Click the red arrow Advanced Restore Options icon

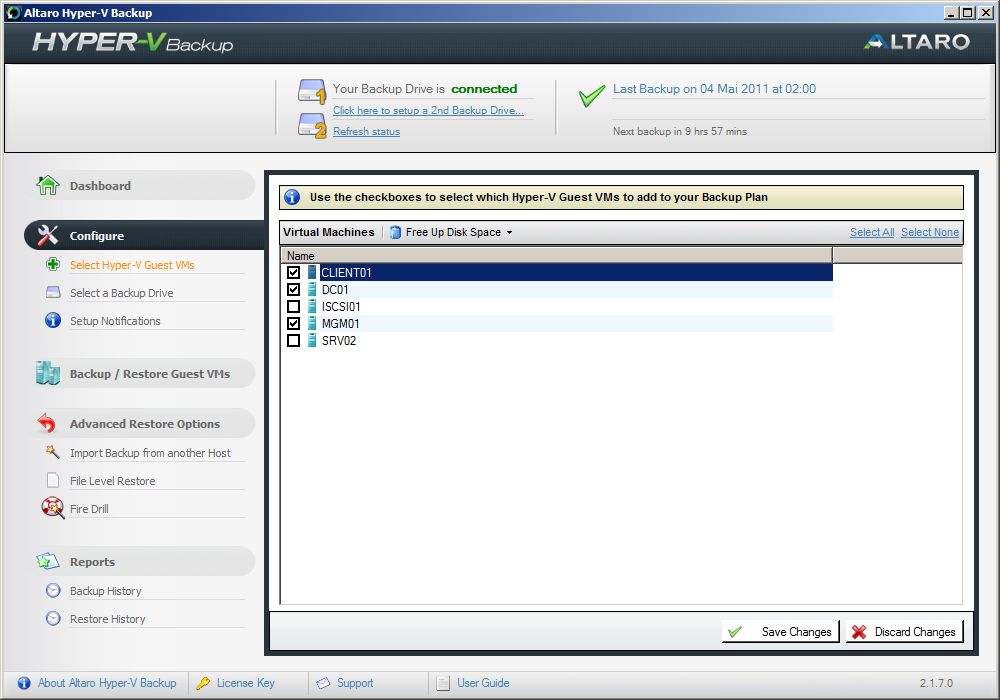click(47, 423)
